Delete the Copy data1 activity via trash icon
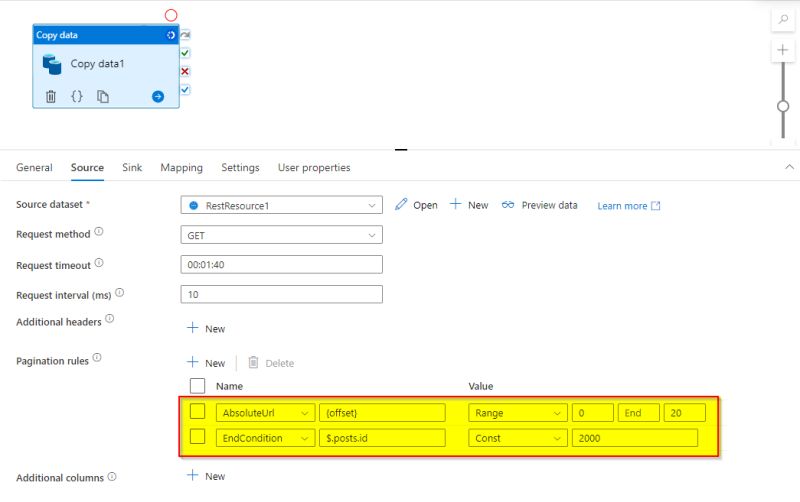Viewport: 800px width, 502px height. click(51, 96)
